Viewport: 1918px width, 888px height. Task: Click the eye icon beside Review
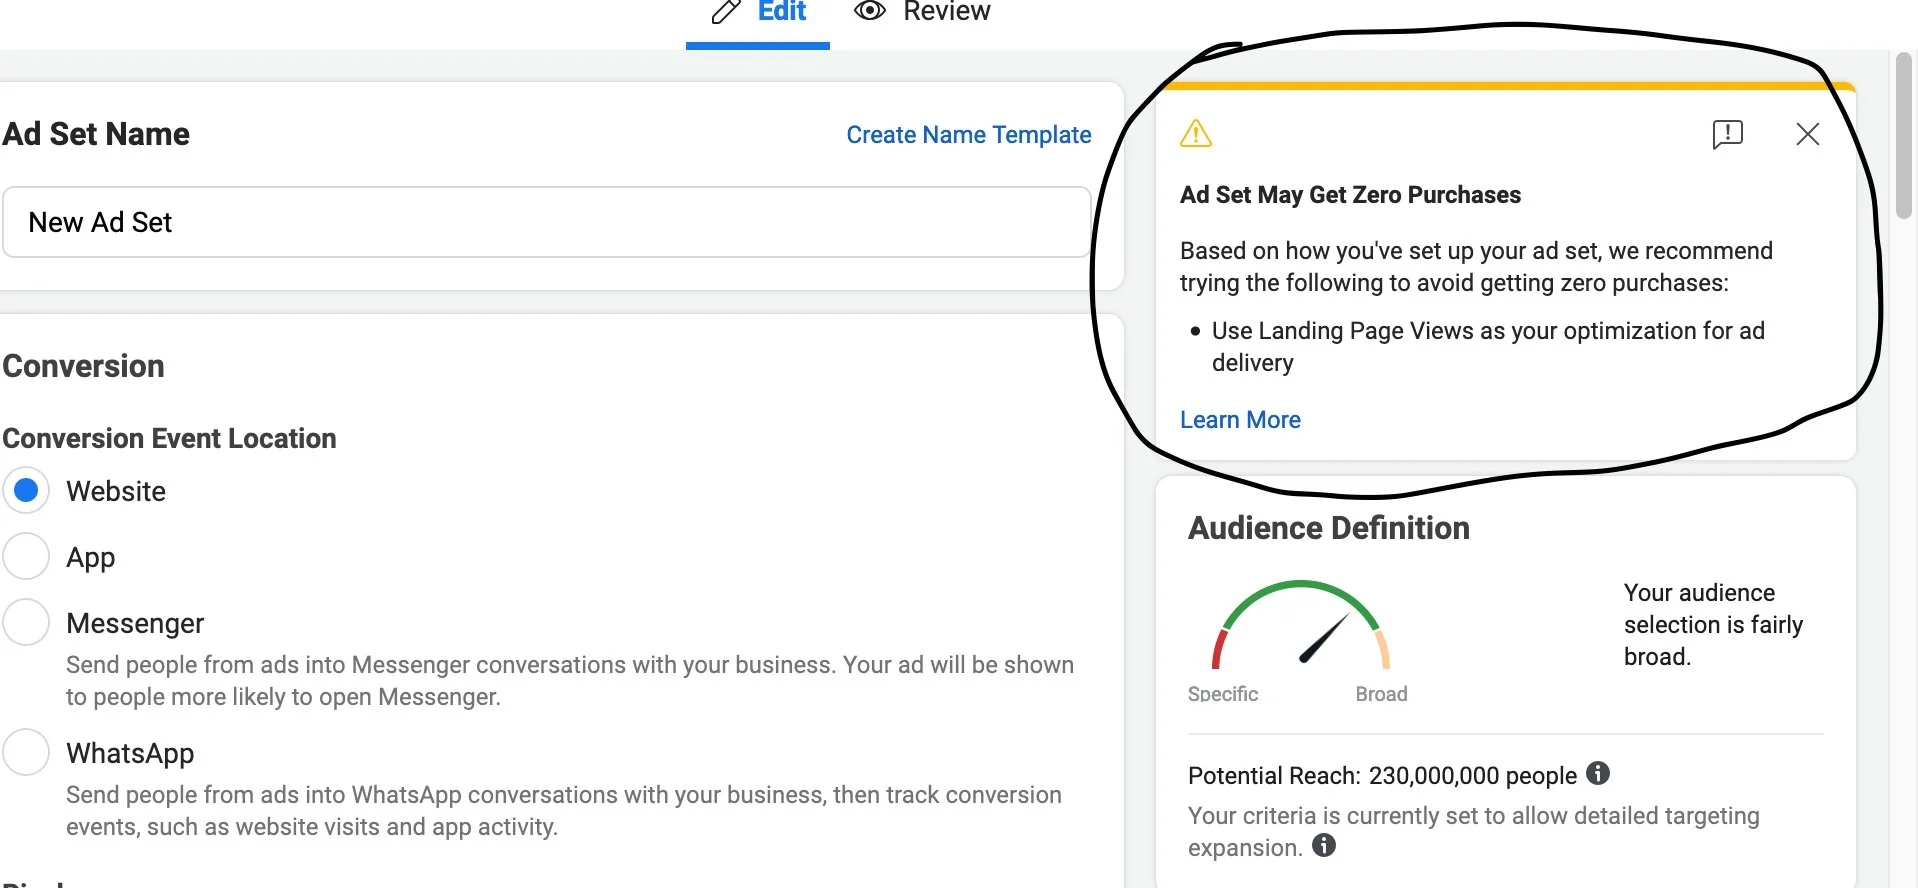(x=870, y=11)
